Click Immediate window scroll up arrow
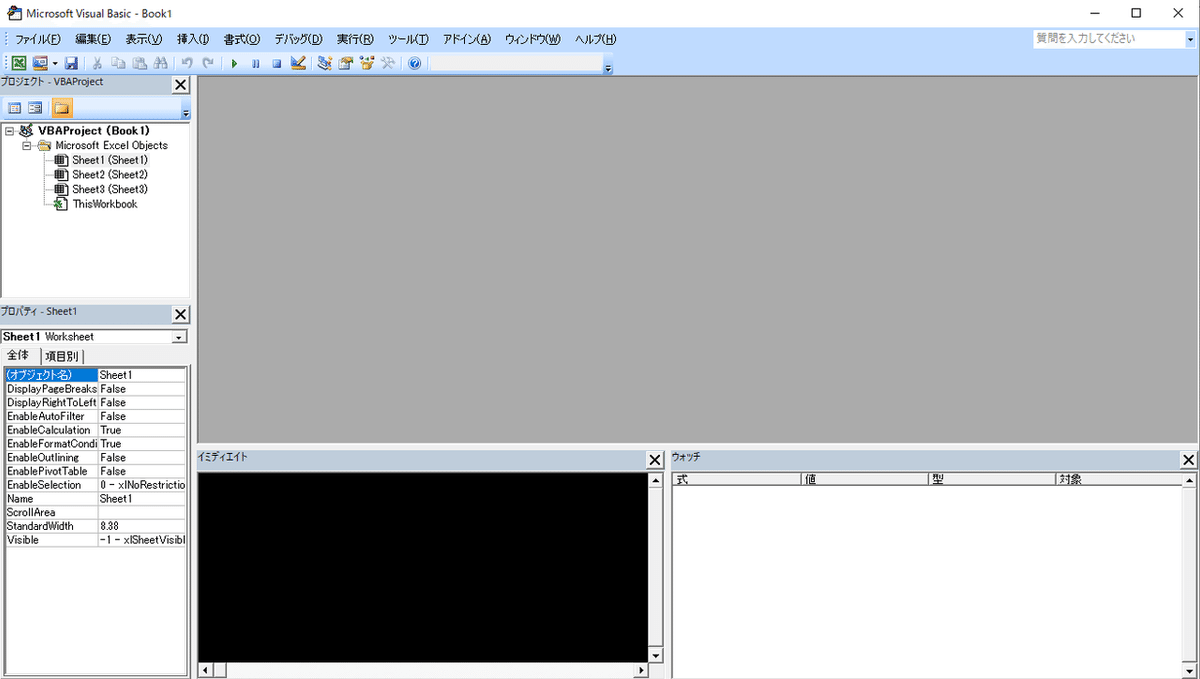The width and height of the screenshot is (1200, 679). pyautogui.click(x=656, y=481)
